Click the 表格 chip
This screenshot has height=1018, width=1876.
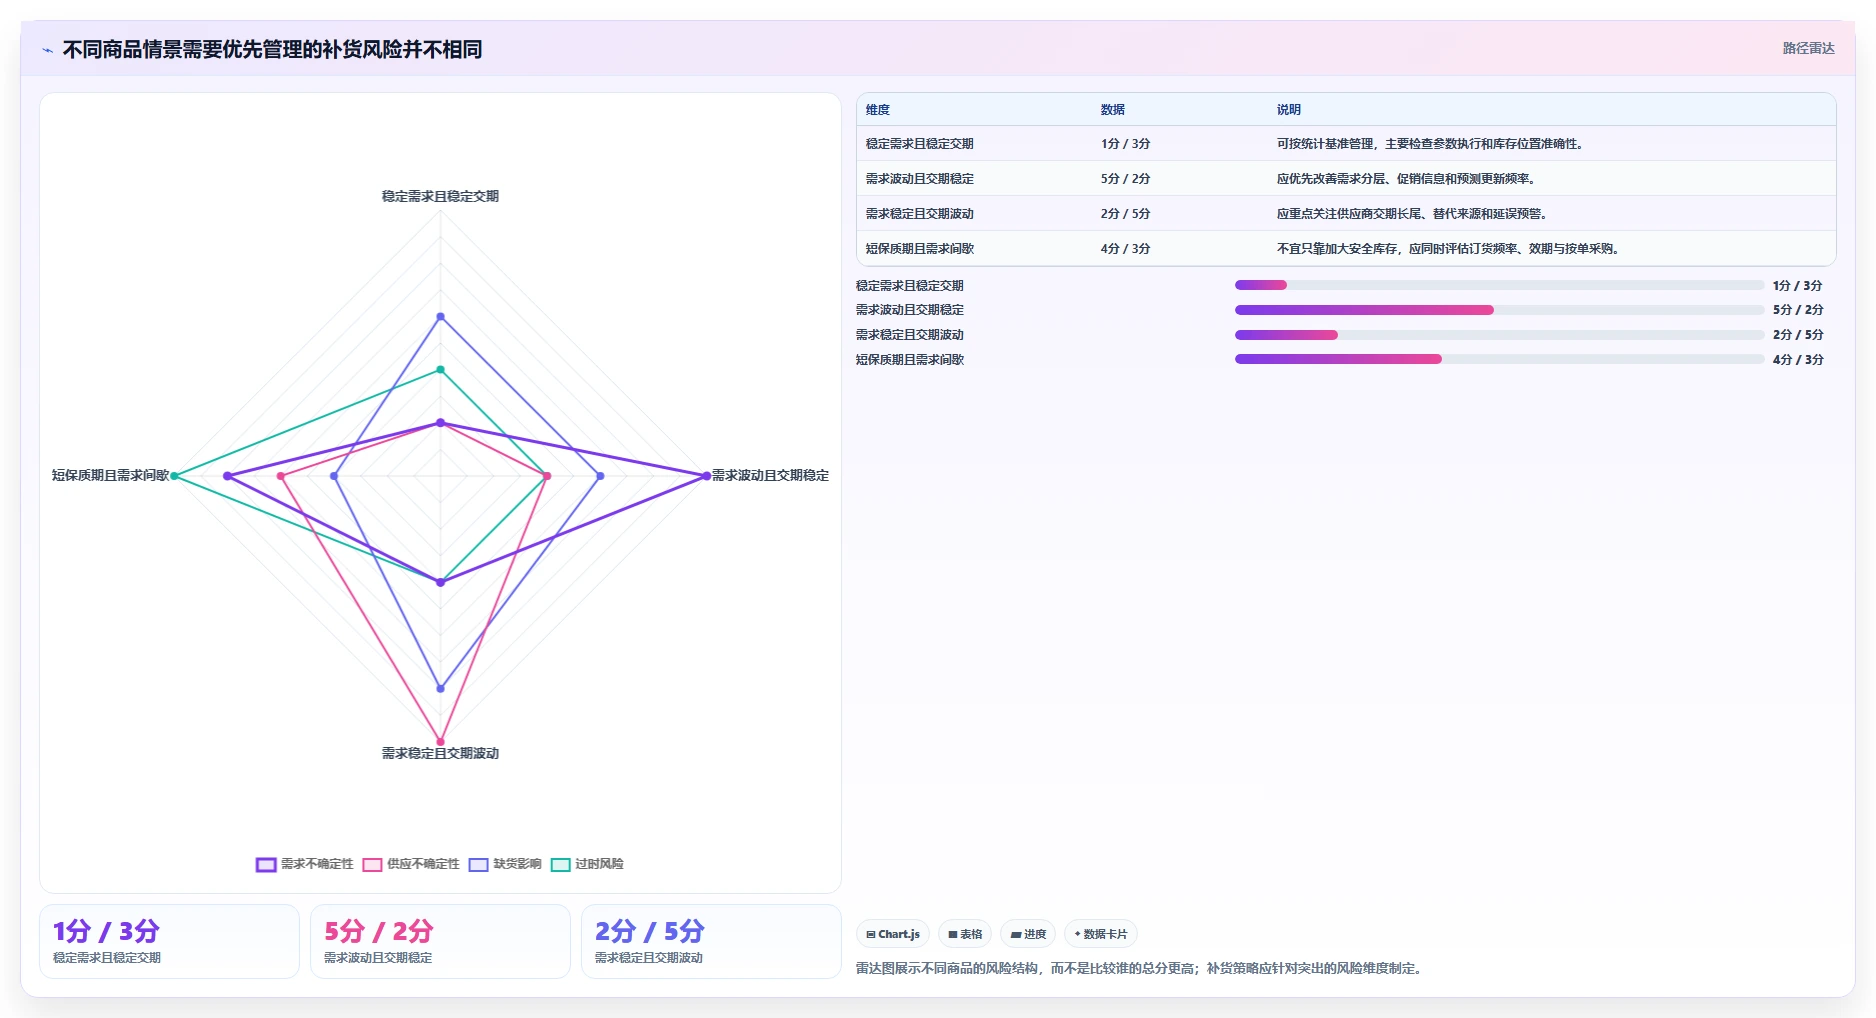pos(965,934)
